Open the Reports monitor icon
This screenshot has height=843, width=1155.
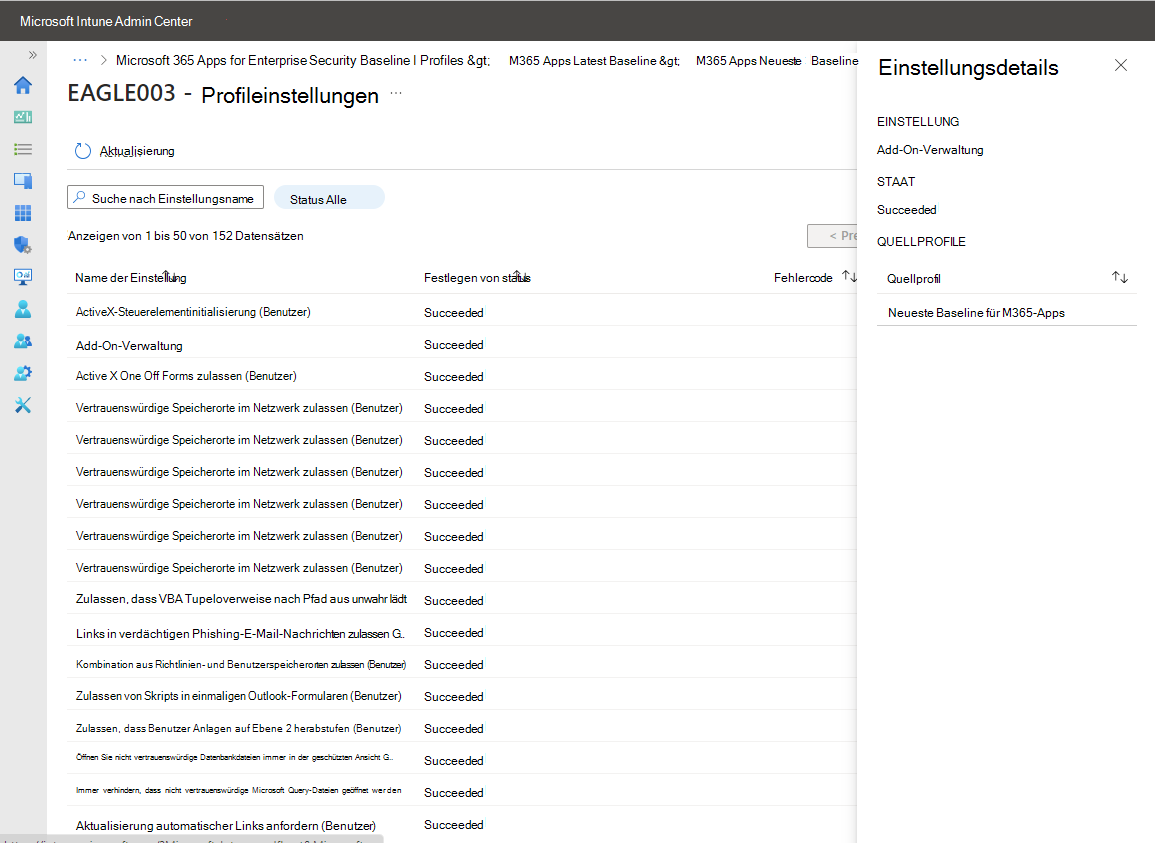click(23, 277)
